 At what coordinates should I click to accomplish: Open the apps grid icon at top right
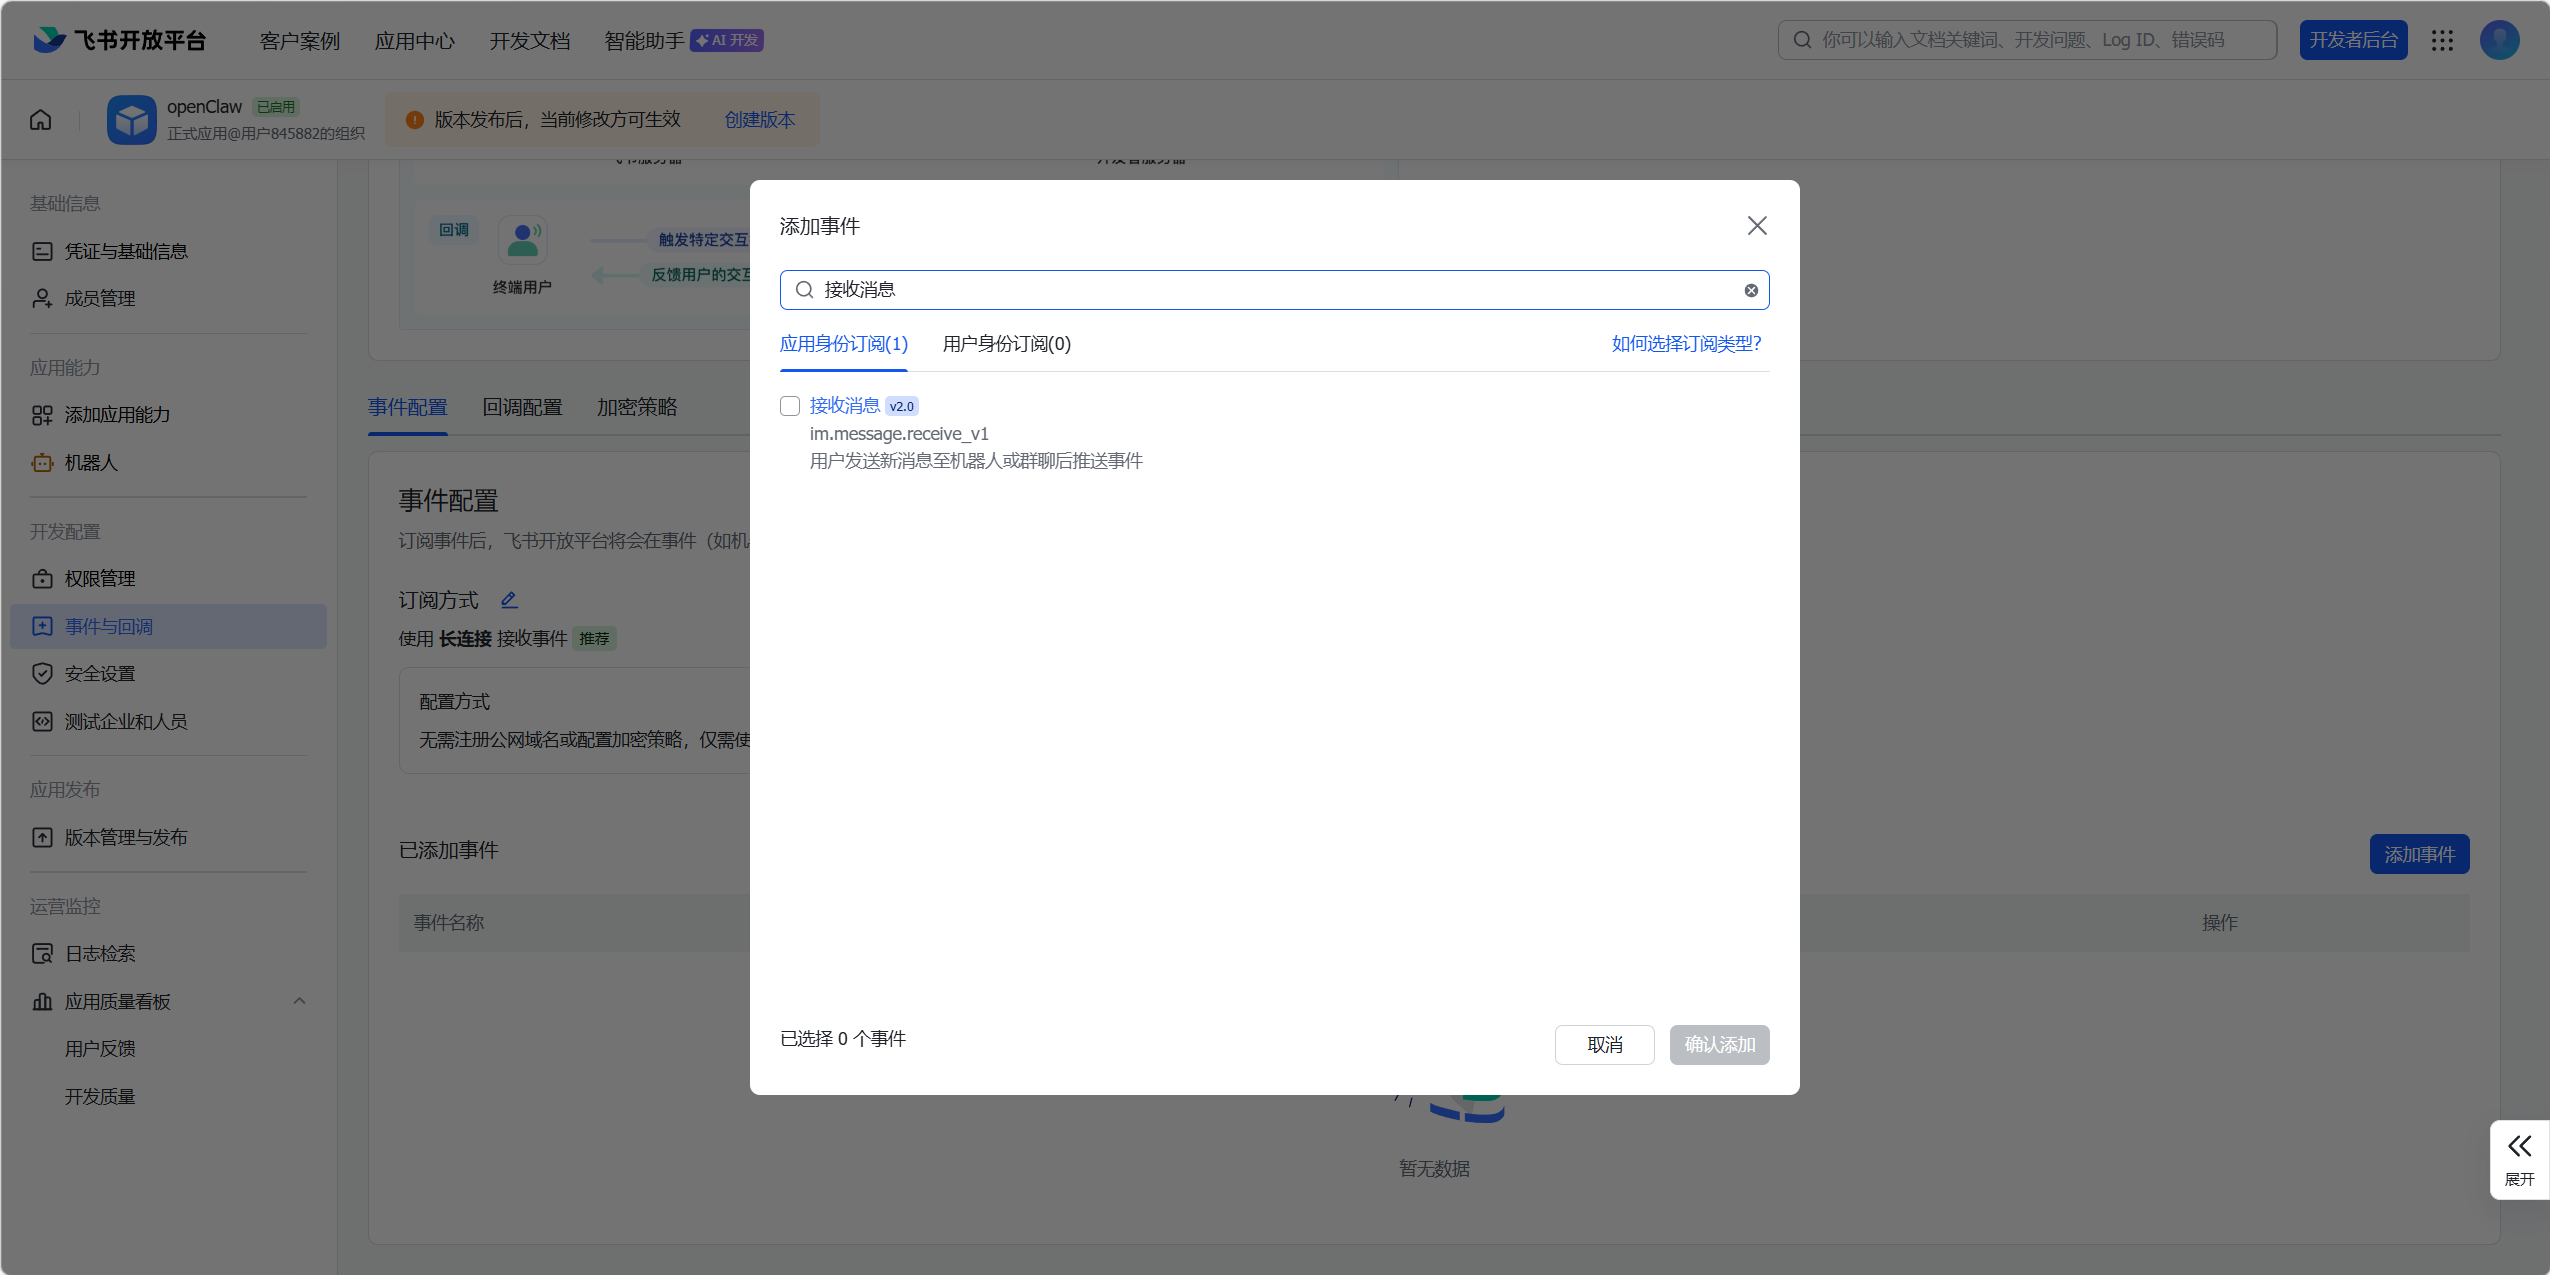[2442, 40]
